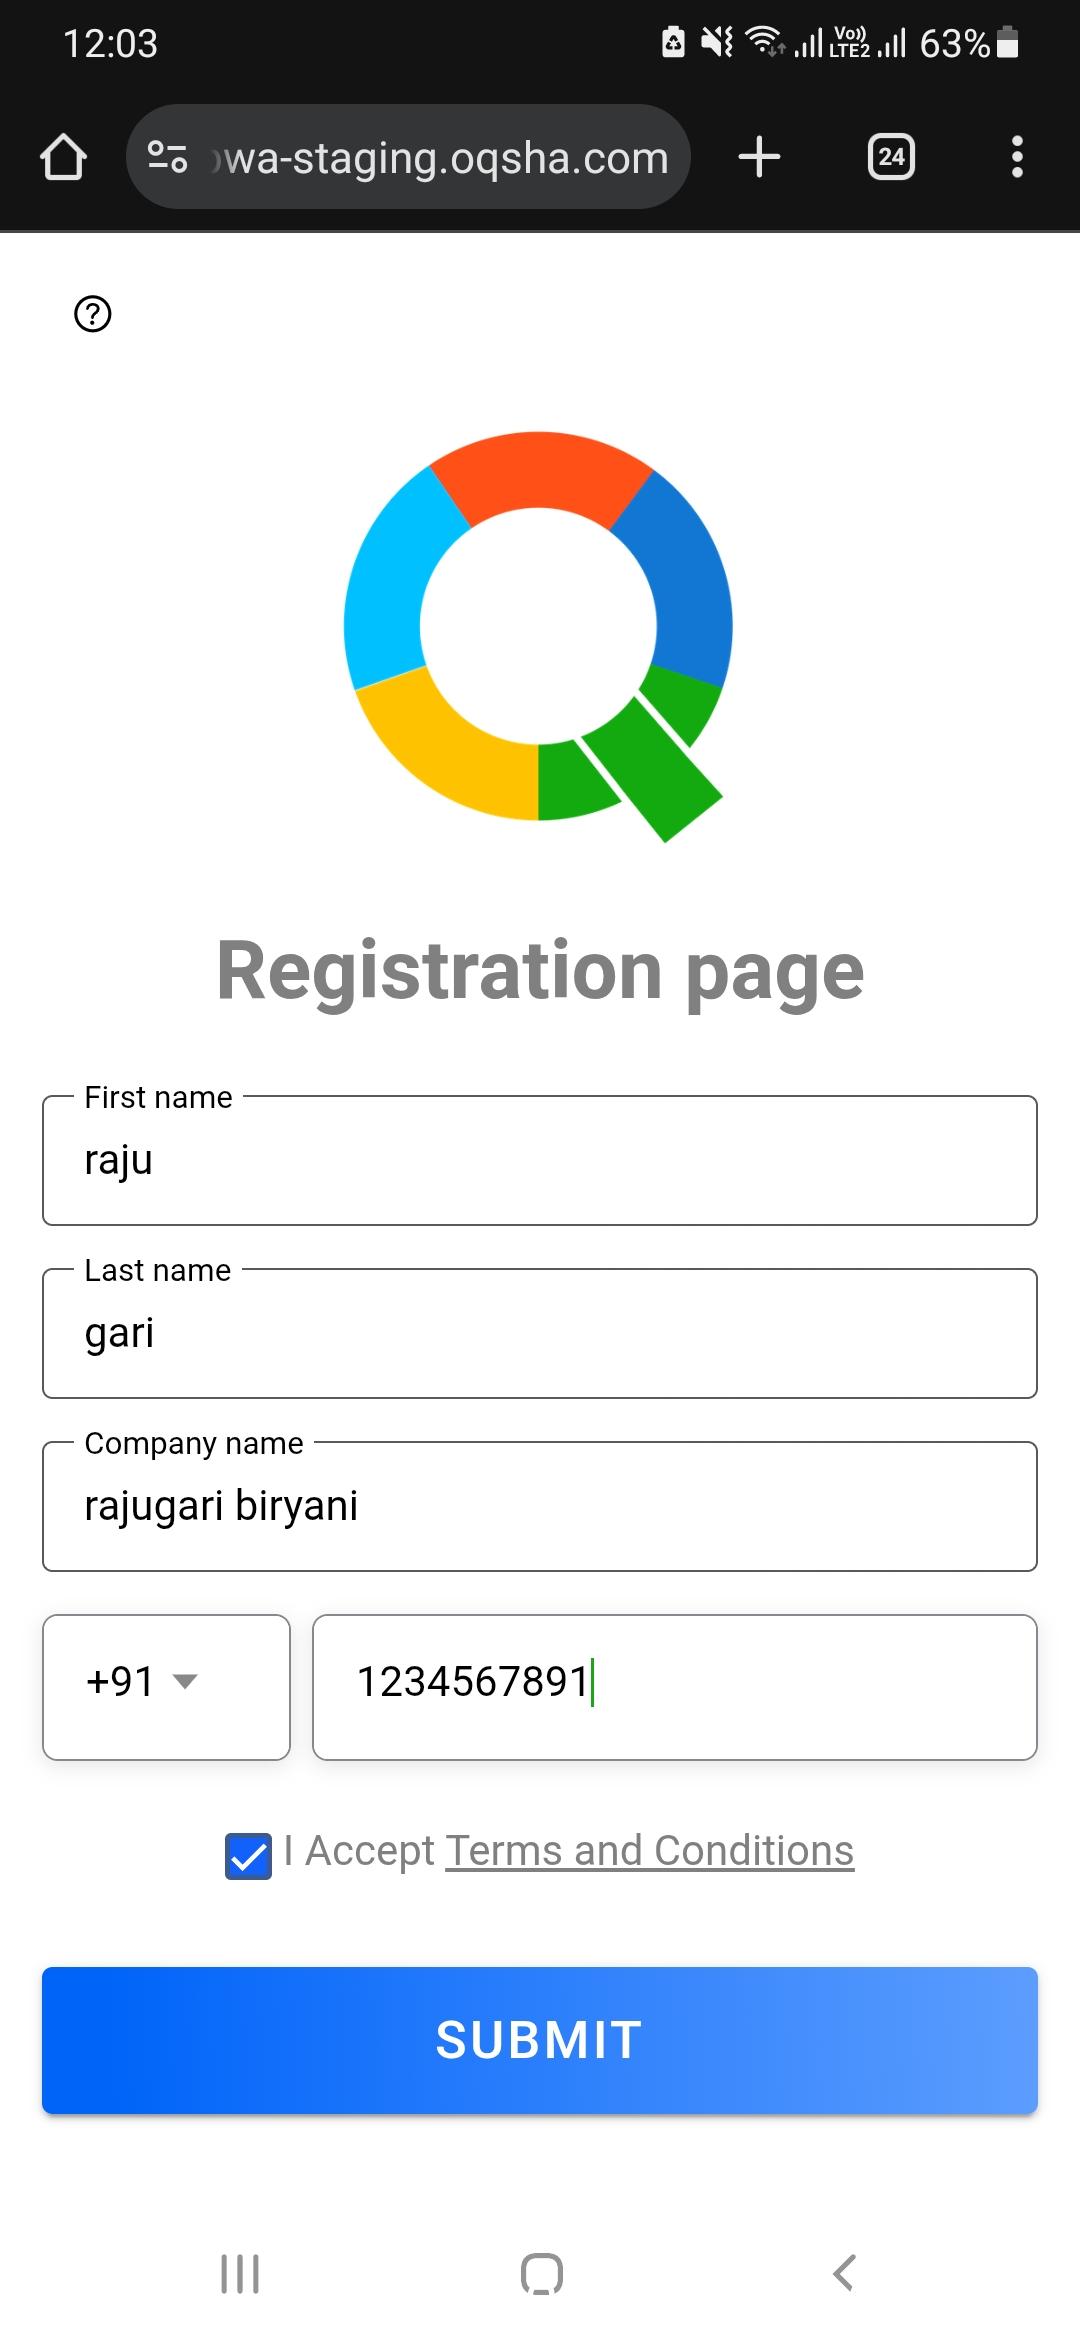
Task: Tap the phone number input field
Action: pos(675,1686)
